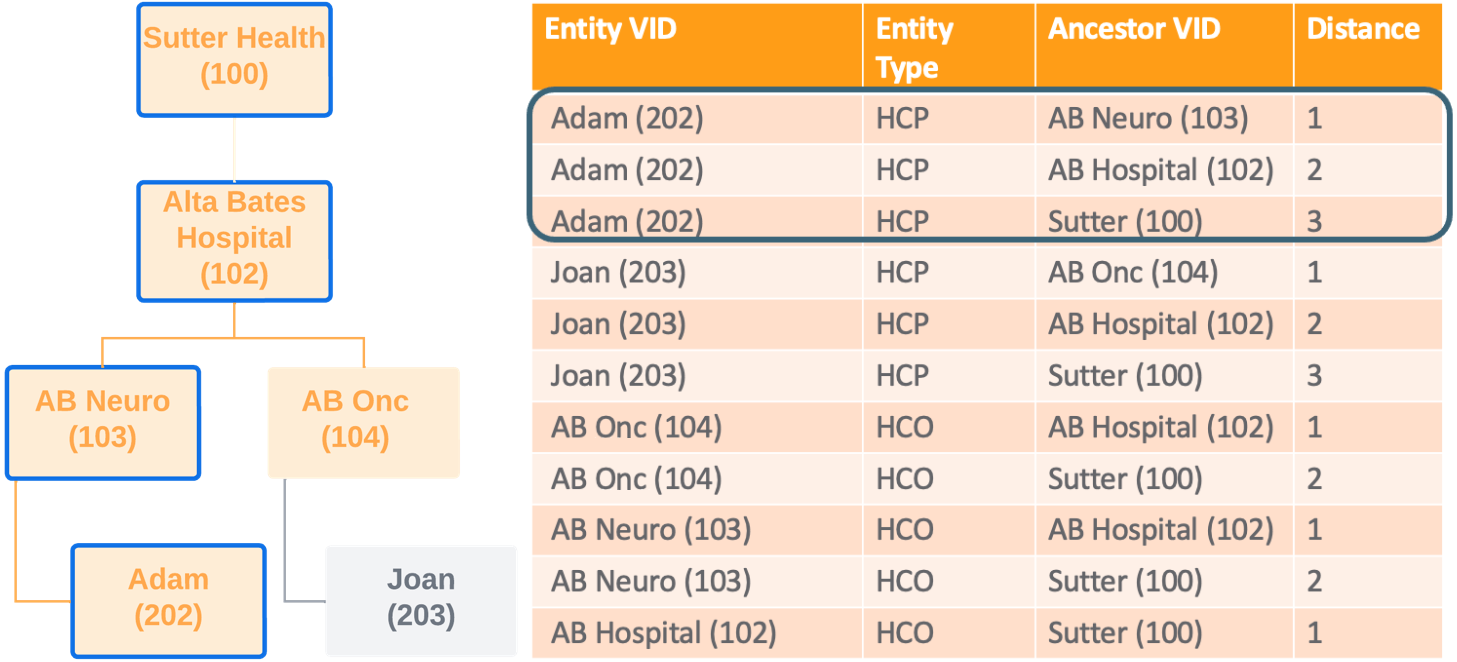Click distance 3 in Adam's Sutter row
The image size is (1457, 662).
[x=1315, y=221]
